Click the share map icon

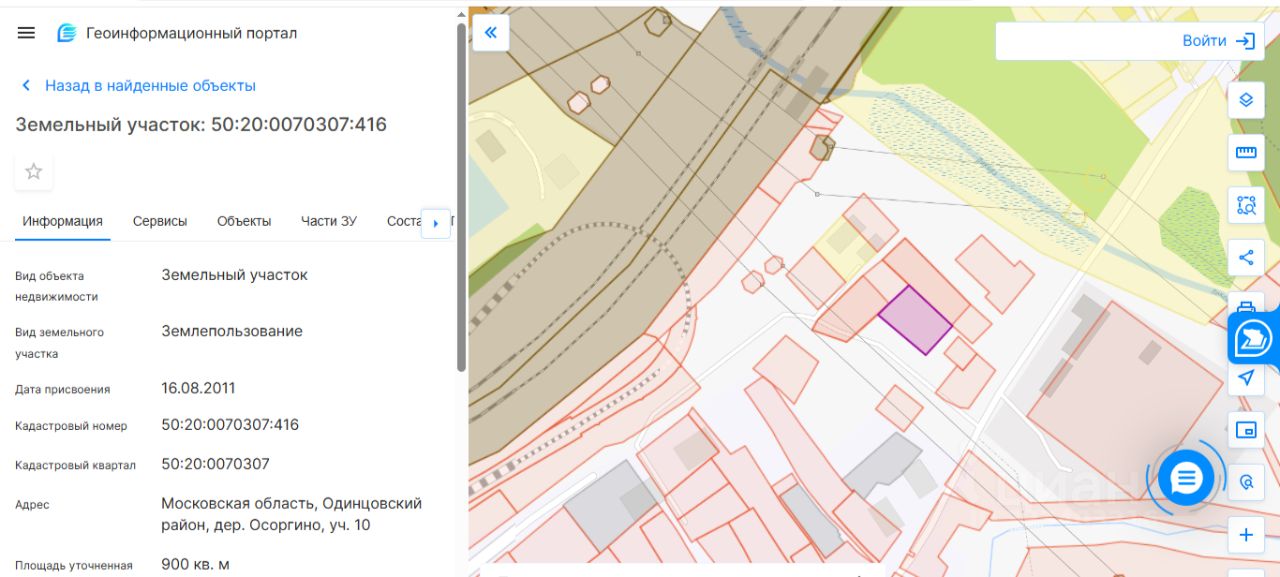(x=1246, y=258)
